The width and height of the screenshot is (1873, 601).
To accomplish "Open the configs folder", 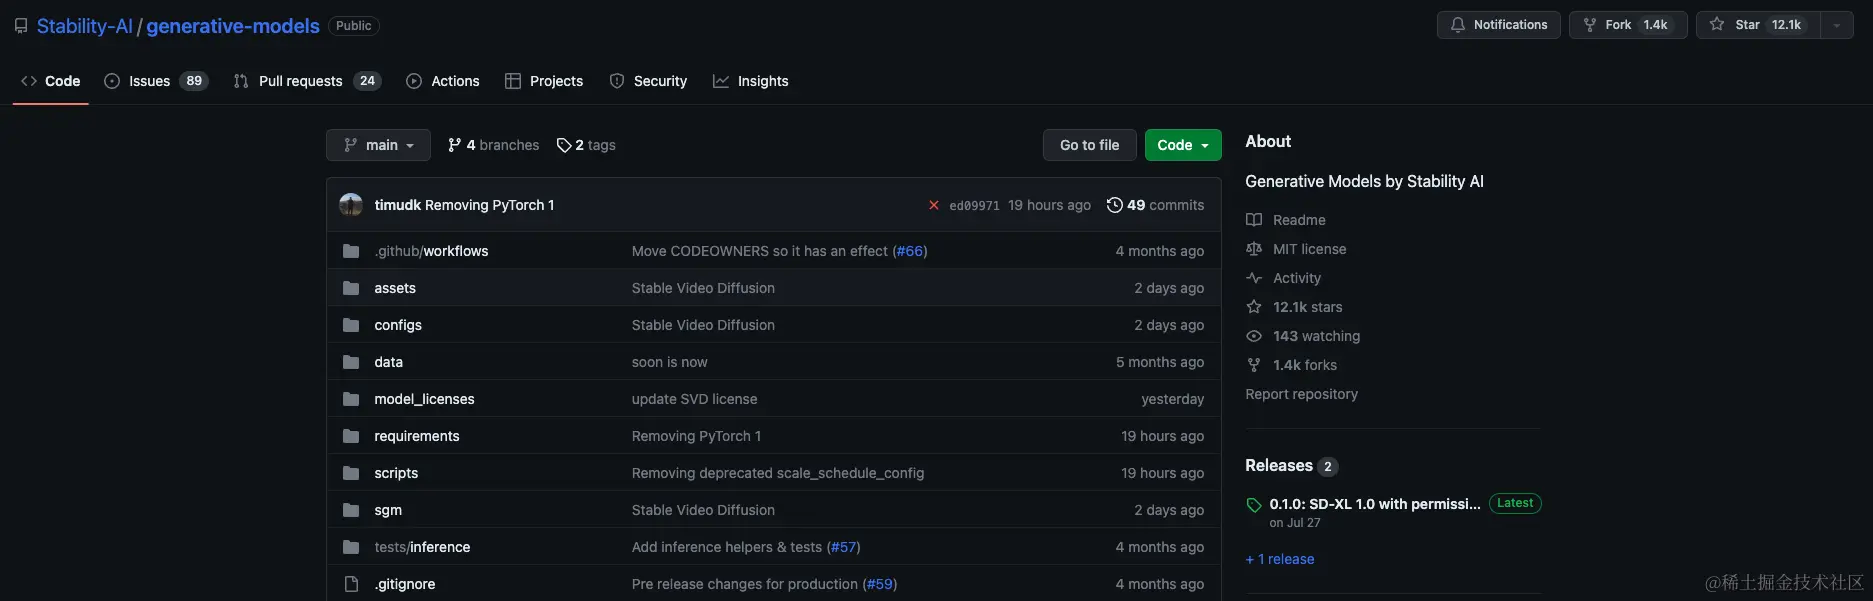I will [x=398, y=325].
